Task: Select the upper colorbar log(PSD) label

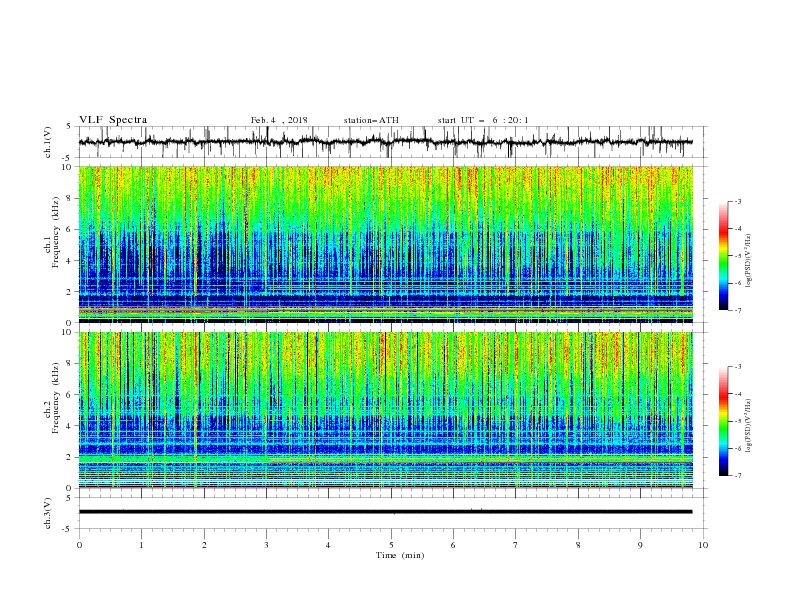Action: tap(748, 261)
